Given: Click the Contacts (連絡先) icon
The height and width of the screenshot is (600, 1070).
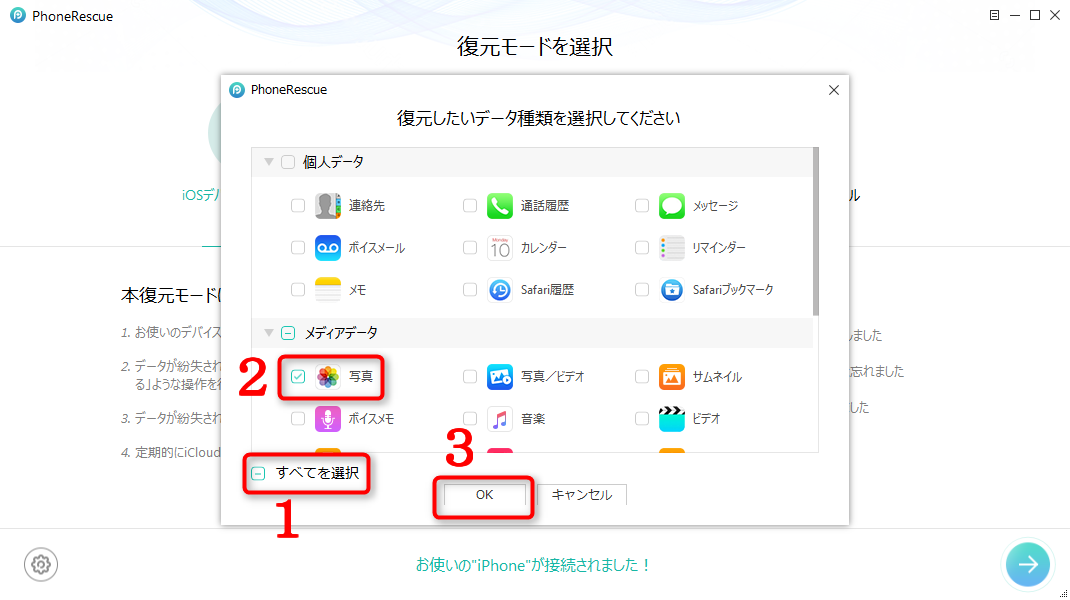Looking at the screenshot, I should [x=328, y=205].
